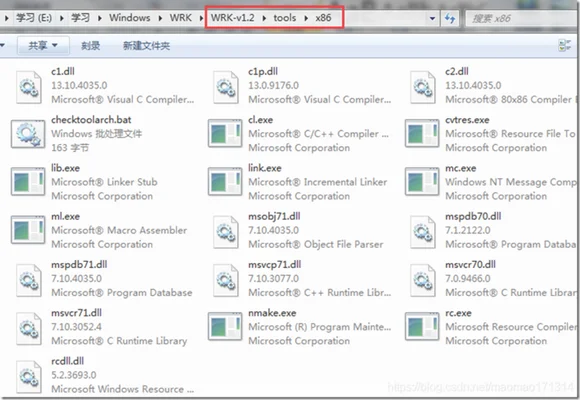Navigate to 学习 (E:) drive breadcrumb
The image size is (580, 400).
click(x=34, y=18)
